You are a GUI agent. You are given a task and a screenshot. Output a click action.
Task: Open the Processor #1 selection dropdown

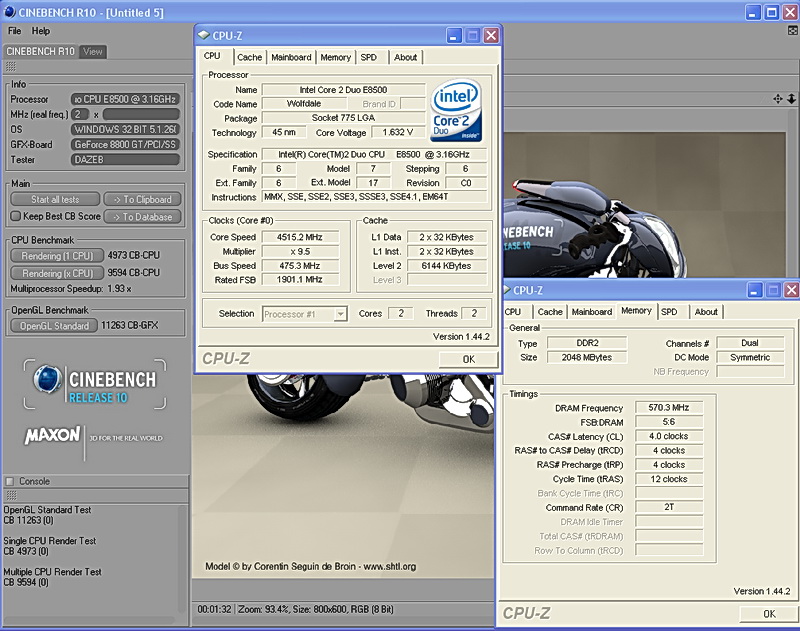coord(304,314)
